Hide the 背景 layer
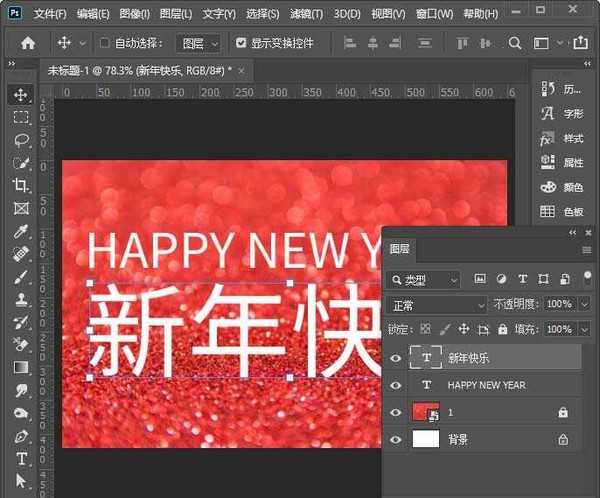 click(396, 439)
